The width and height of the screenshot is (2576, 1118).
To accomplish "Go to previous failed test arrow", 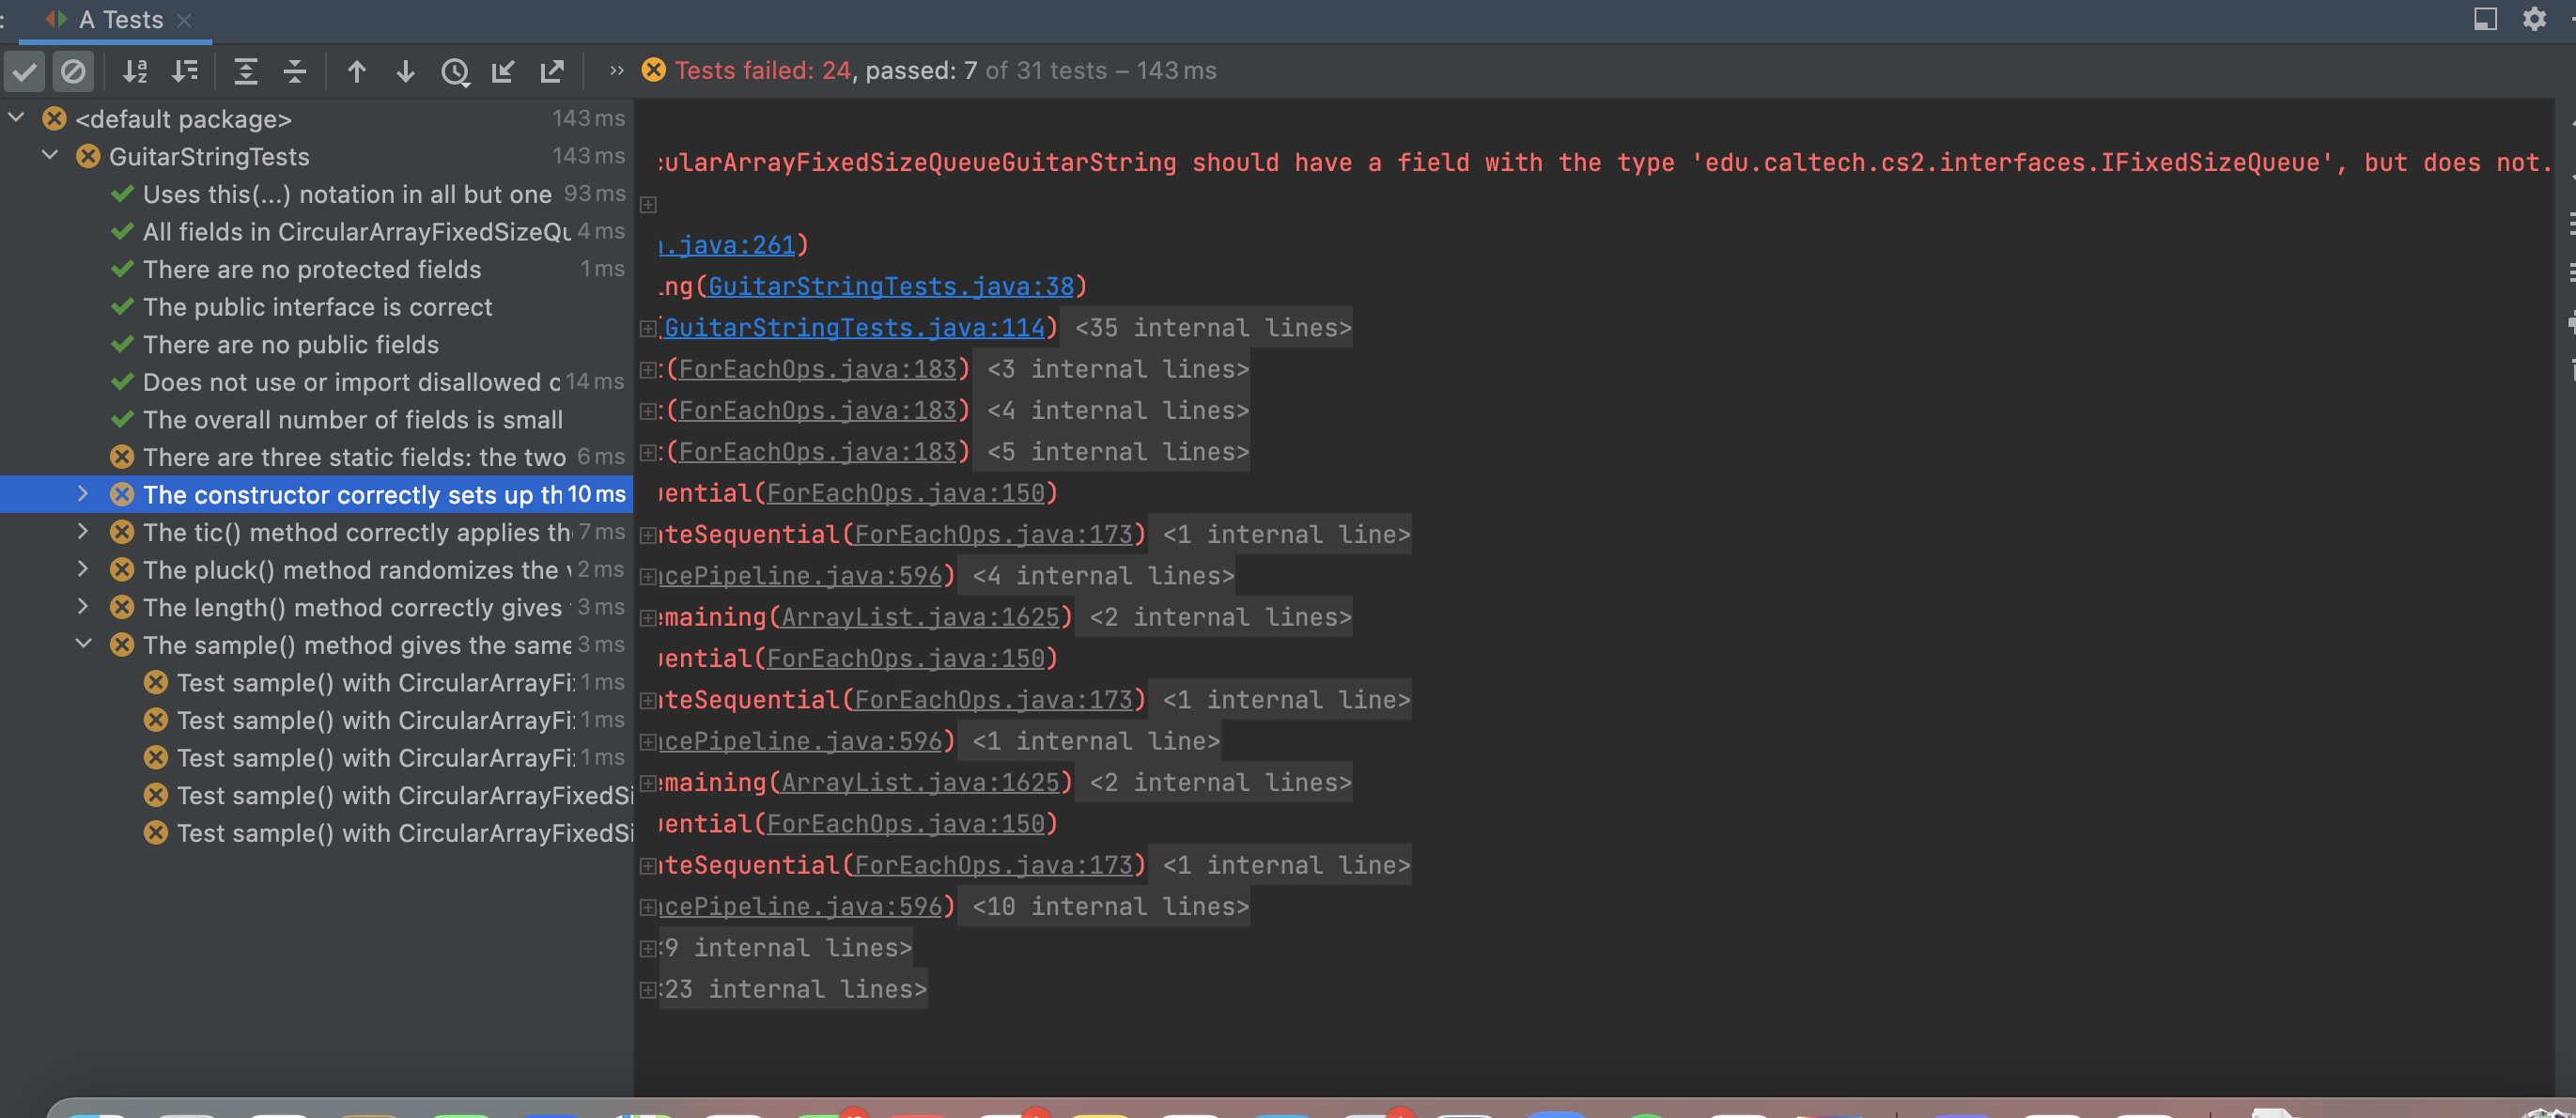I will (356, 72).
